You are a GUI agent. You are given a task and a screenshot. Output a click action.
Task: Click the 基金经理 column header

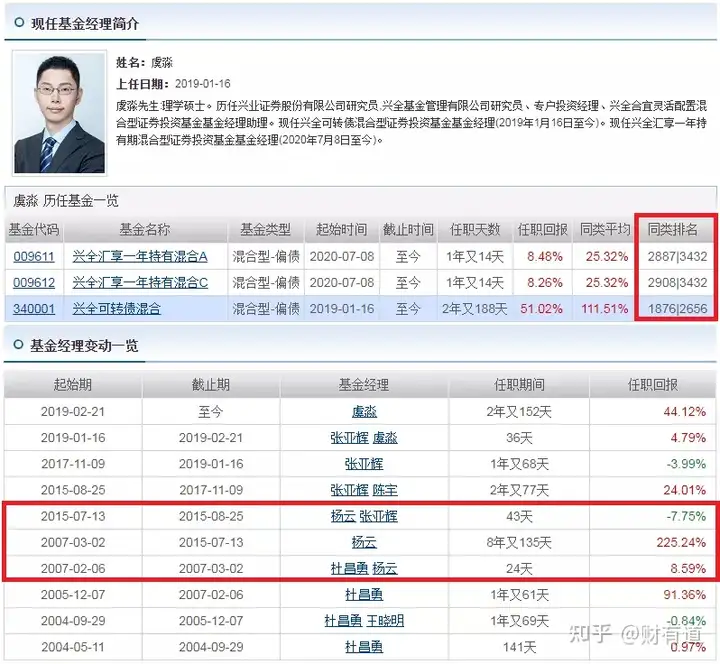tap(364, 384)
